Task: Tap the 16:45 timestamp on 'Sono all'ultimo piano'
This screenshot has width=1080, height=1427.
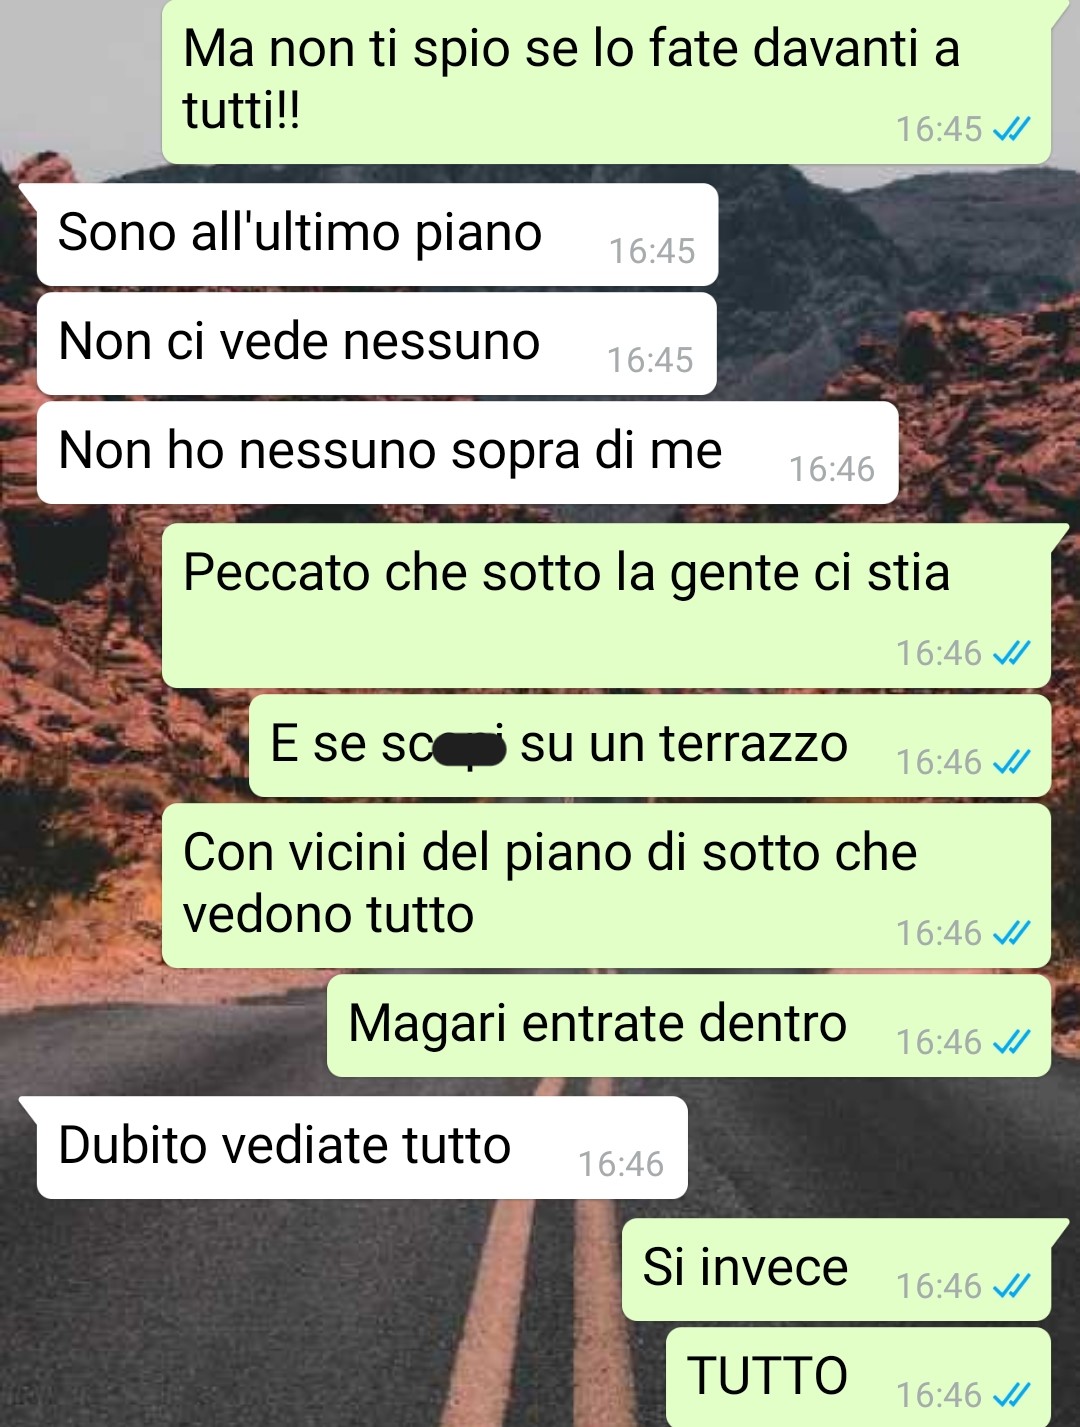Action: pyautogui.click(x=652, y=251)
